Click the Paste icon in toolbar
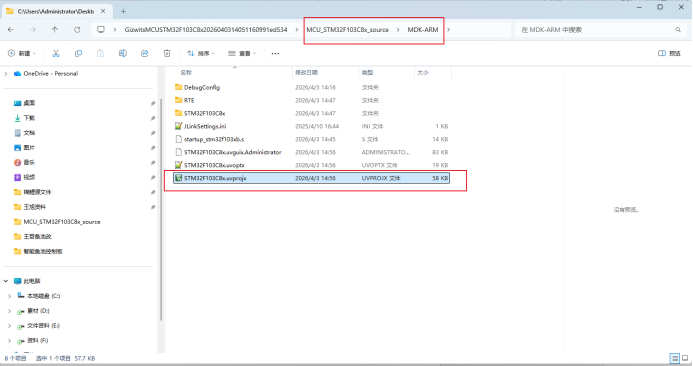The height and width of the screenshot is (366, 693). click(100, 53)
